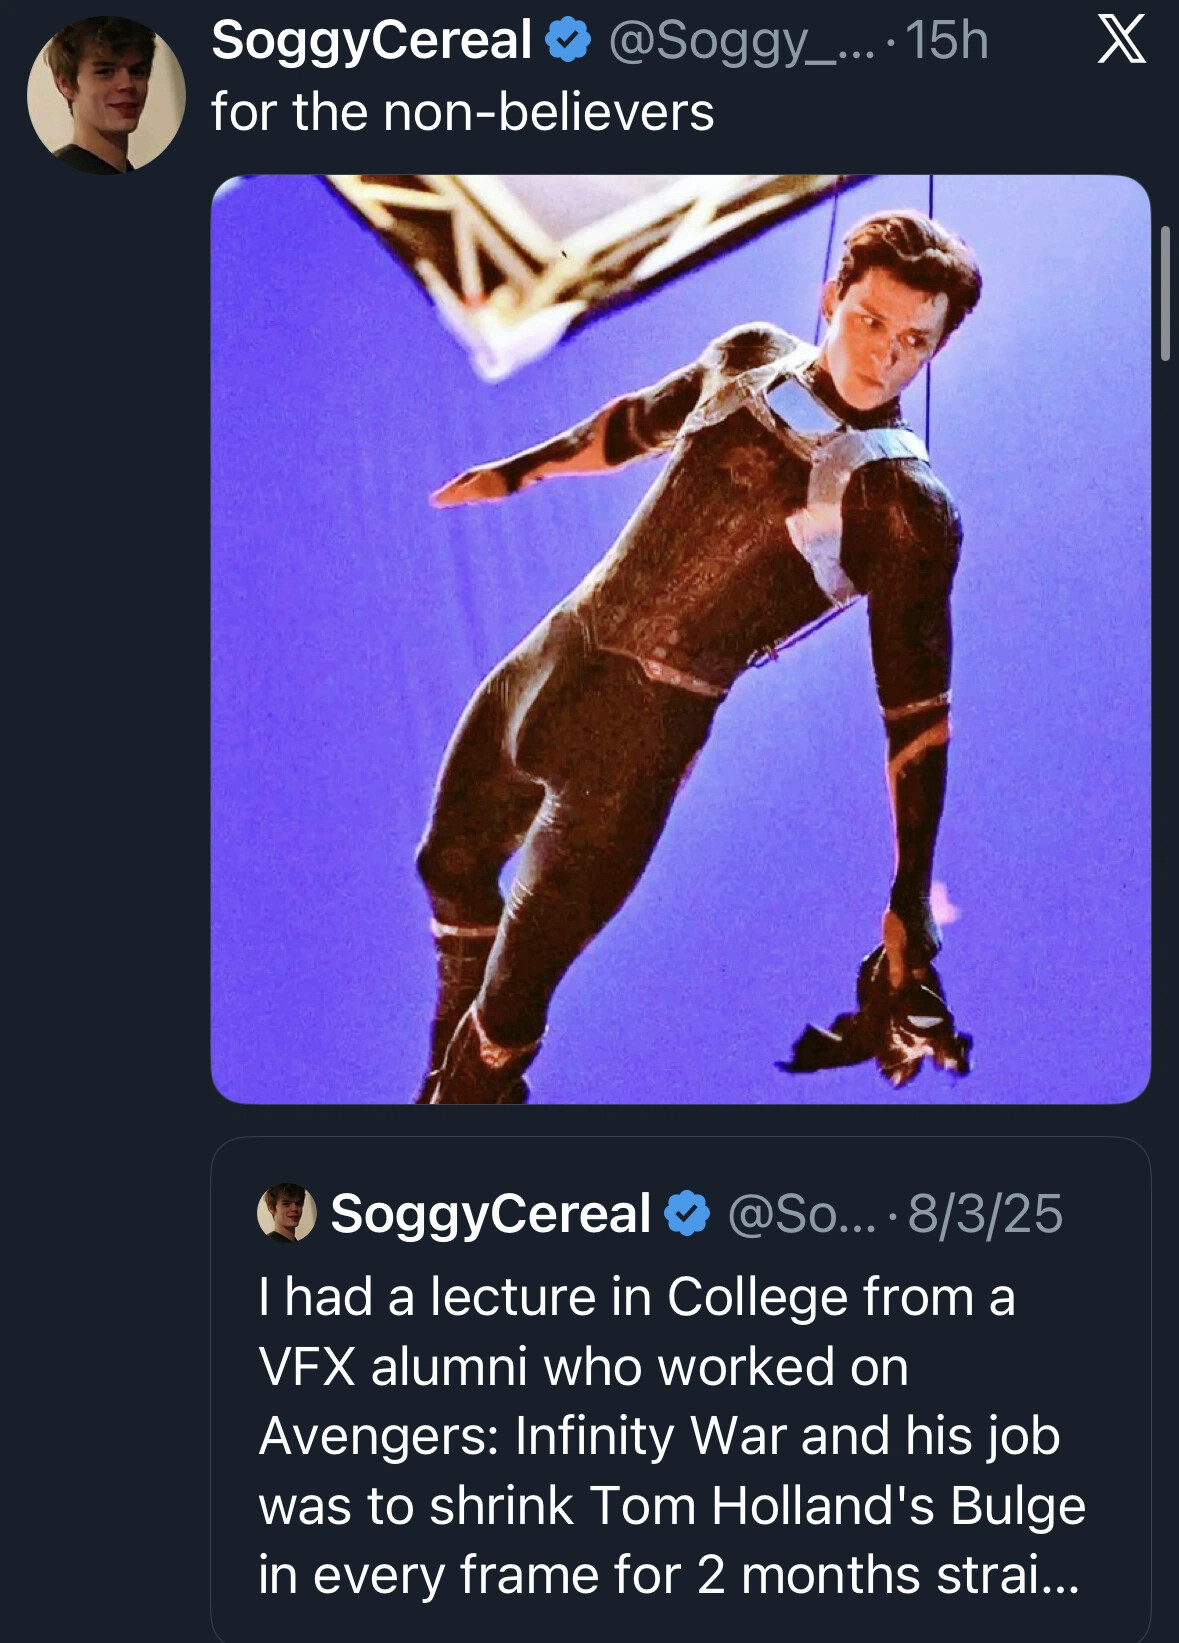Viewport: 1179px width, 1643px height.
Task: Open the SoggyCereal name in the quoted tweet
Action: [x=490, y=1214]
